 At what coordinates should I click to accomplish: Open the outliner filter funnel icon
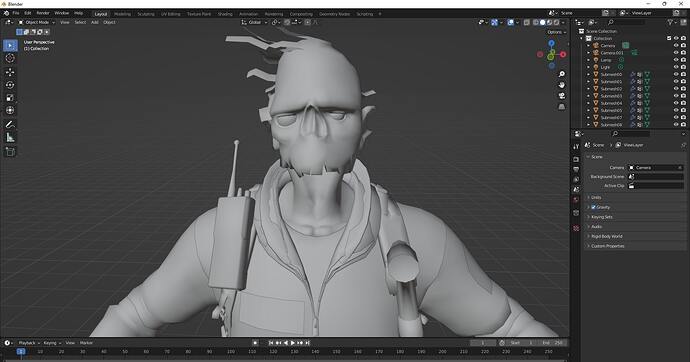pos(670,22)
